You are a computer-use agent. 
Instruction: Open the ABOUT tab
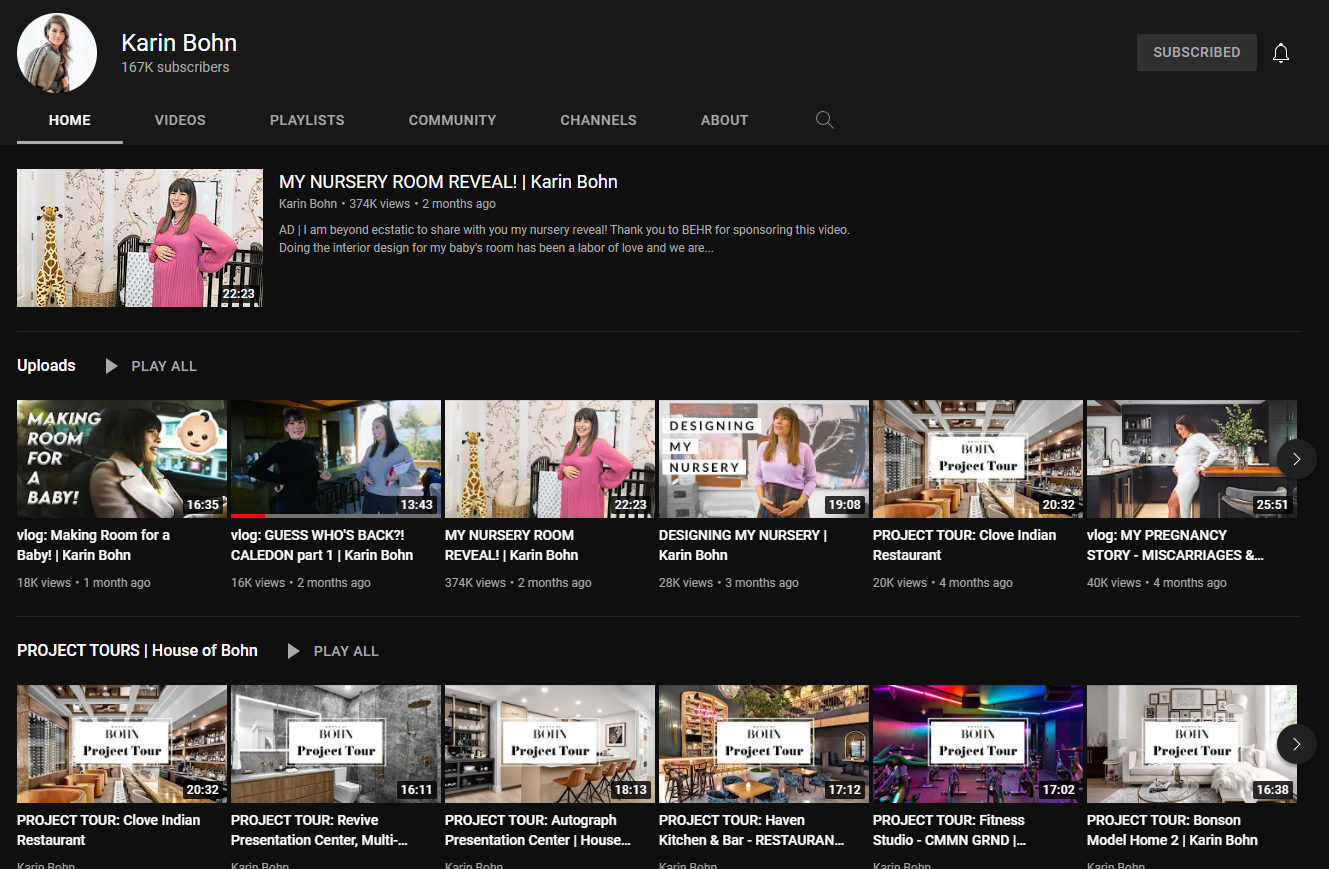724,120
